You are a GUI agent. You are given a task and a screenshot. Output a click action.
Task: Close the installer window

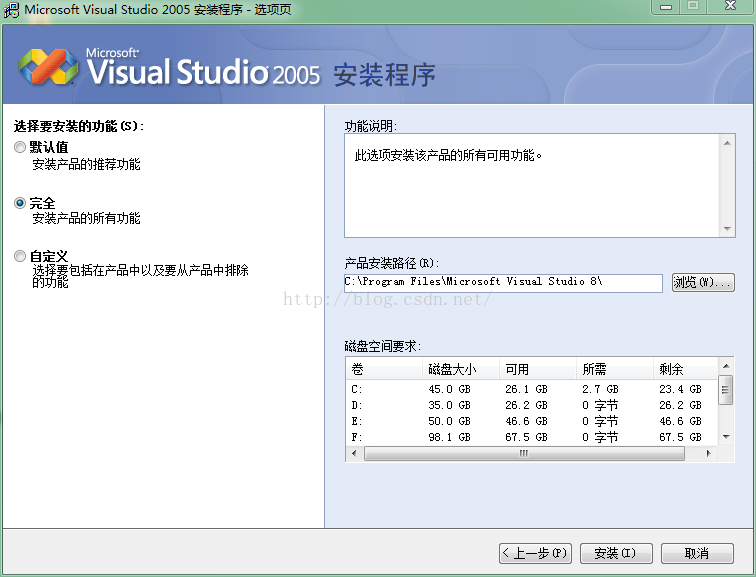pyautogui.click(x=730, y=7)
